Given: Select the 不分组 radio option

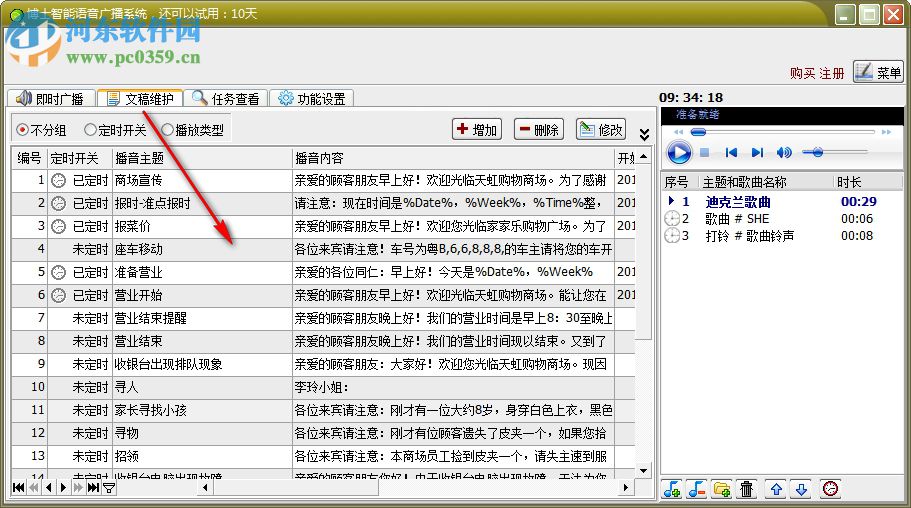Looking at the screenshot, I should 41,130.
